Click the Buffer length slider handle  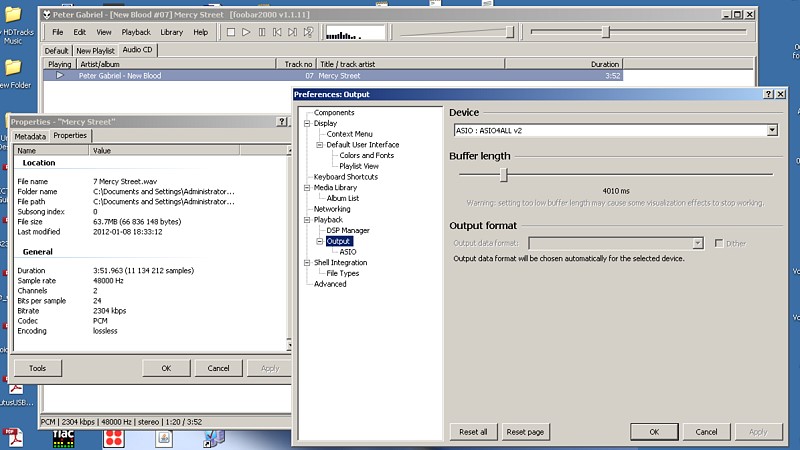tap(503, 174)
